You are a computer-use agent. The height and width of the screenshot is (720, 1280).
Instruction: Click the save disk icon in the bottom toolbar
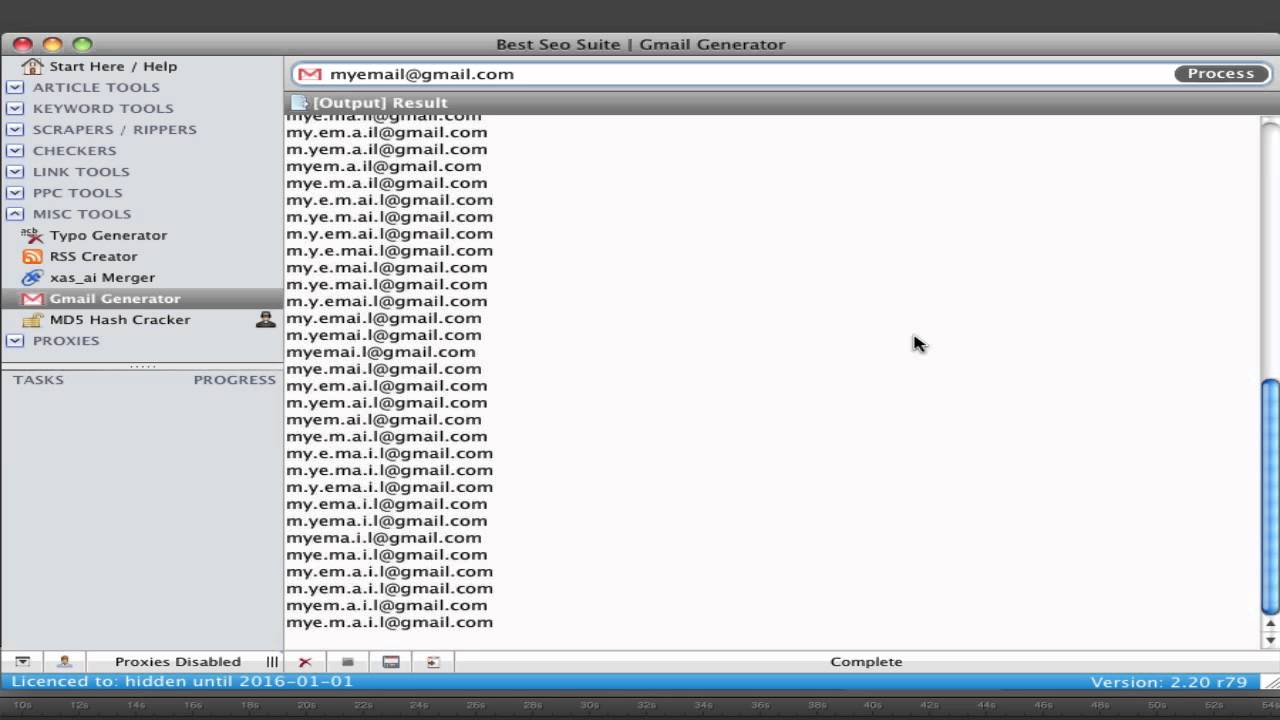pos(391,662)
